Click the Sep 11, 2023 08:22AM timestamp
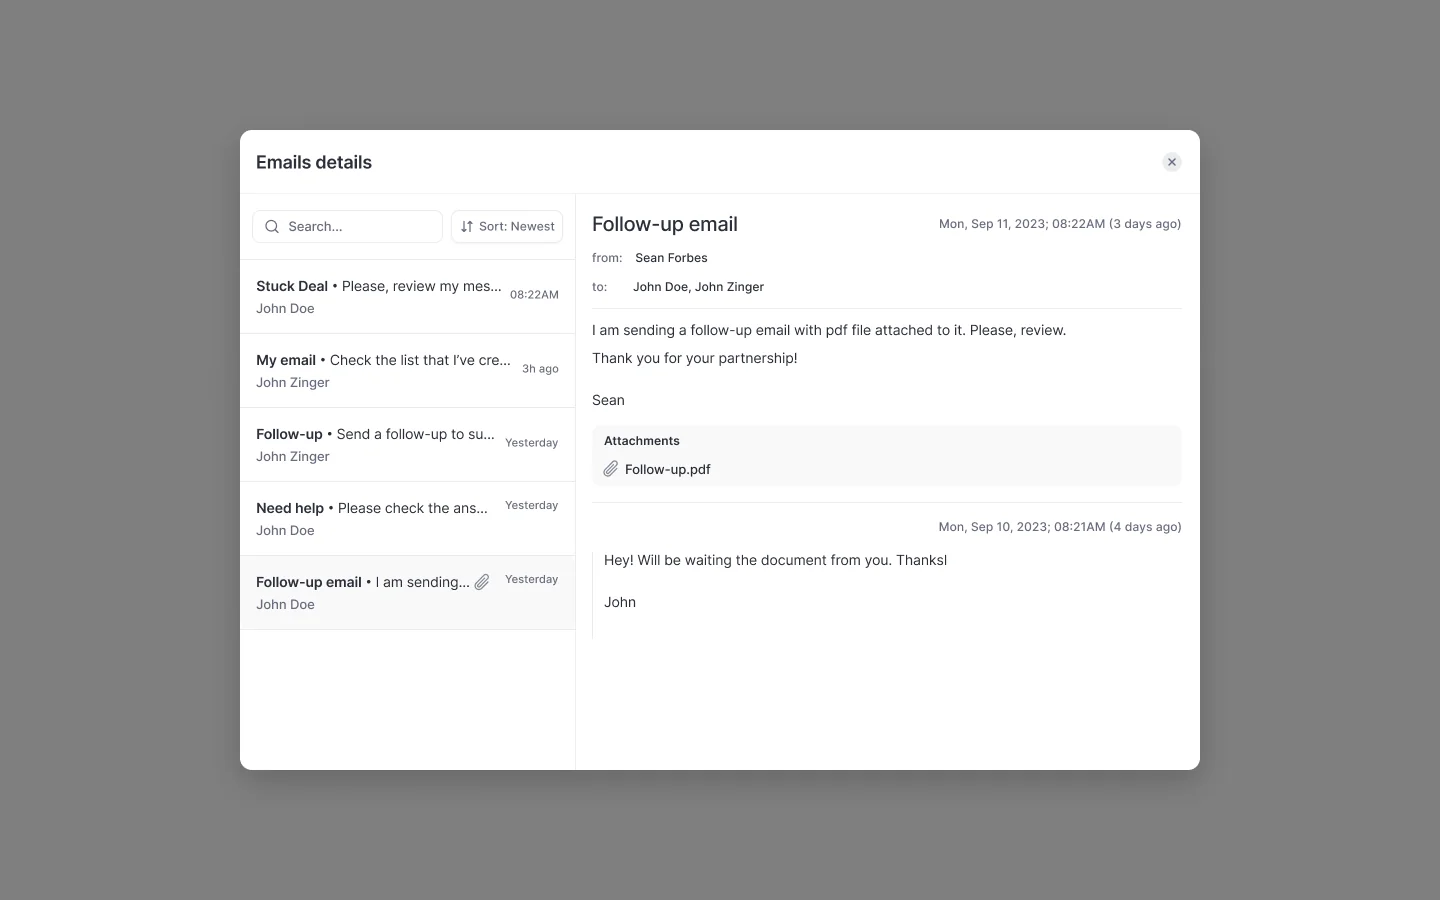The height and width of the screenshot is (900, 1440). click(1060, 224)
